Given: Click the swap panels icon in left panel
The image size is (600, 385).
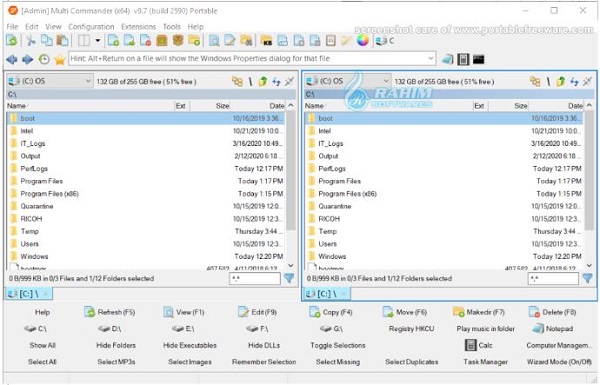Looking at the screenshot, I should pyautogui.click(x=276, y=81).
